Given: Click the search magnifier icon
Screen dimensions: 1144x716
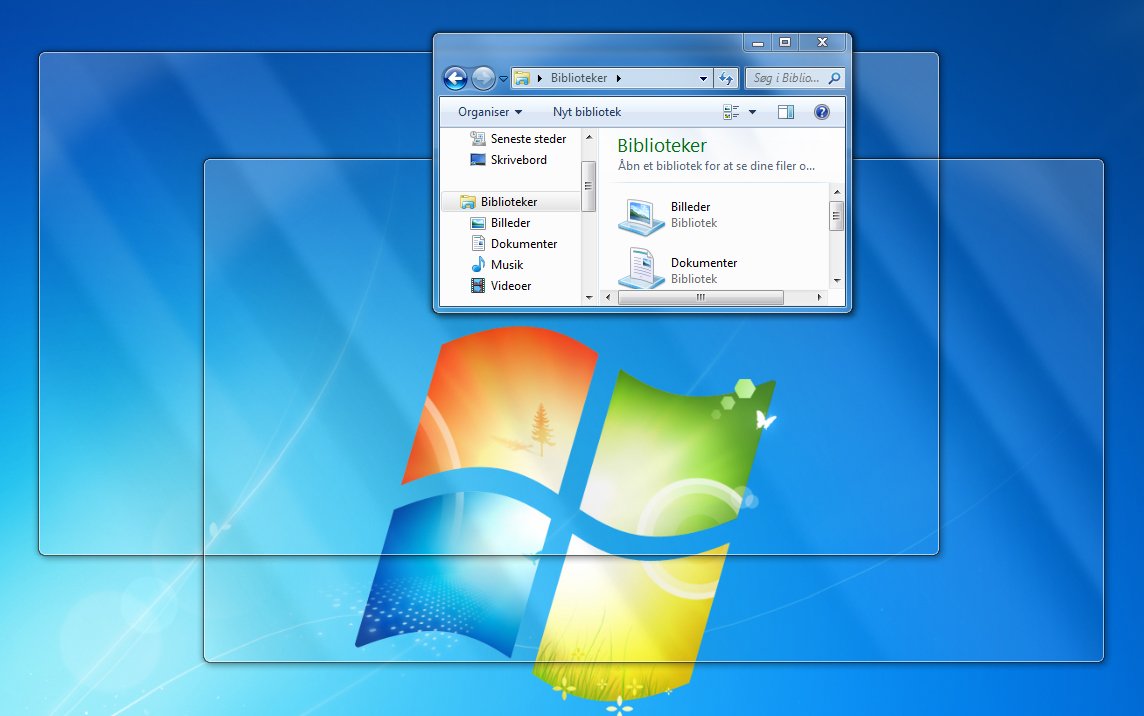Looking at the screenshot, I should (x=835, y=78).
